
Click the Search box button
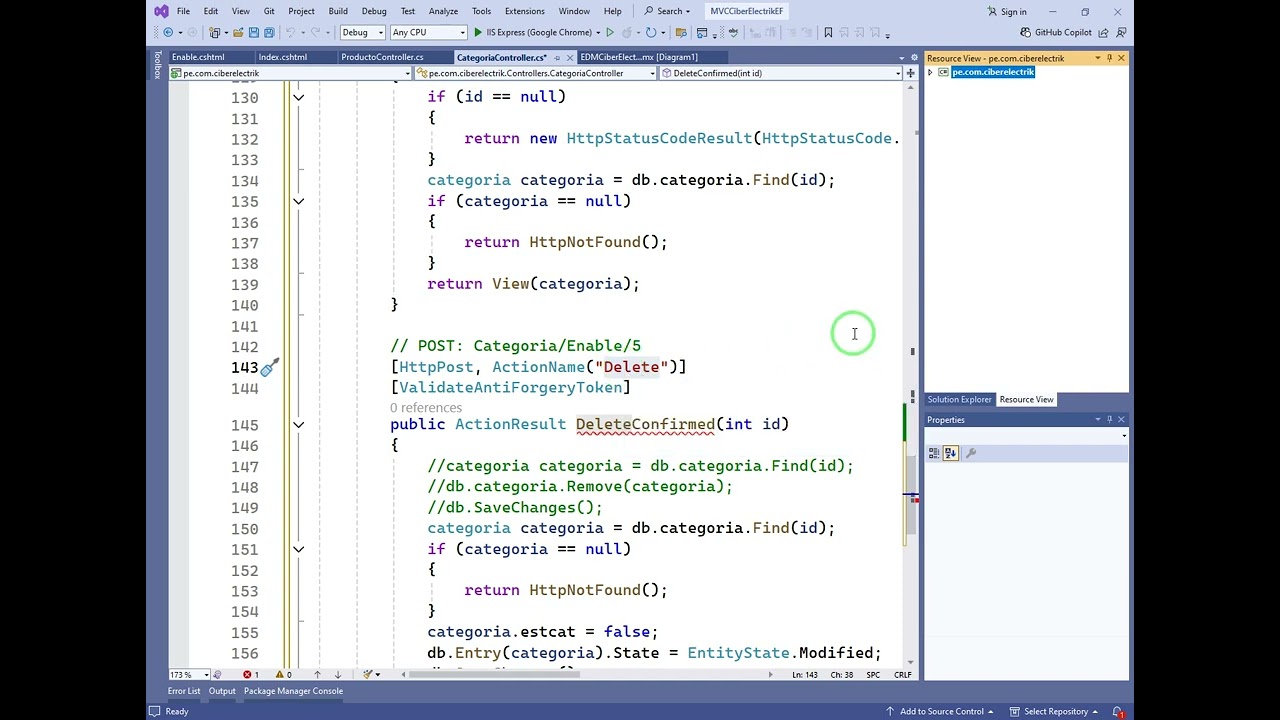(x=667, y=11)
